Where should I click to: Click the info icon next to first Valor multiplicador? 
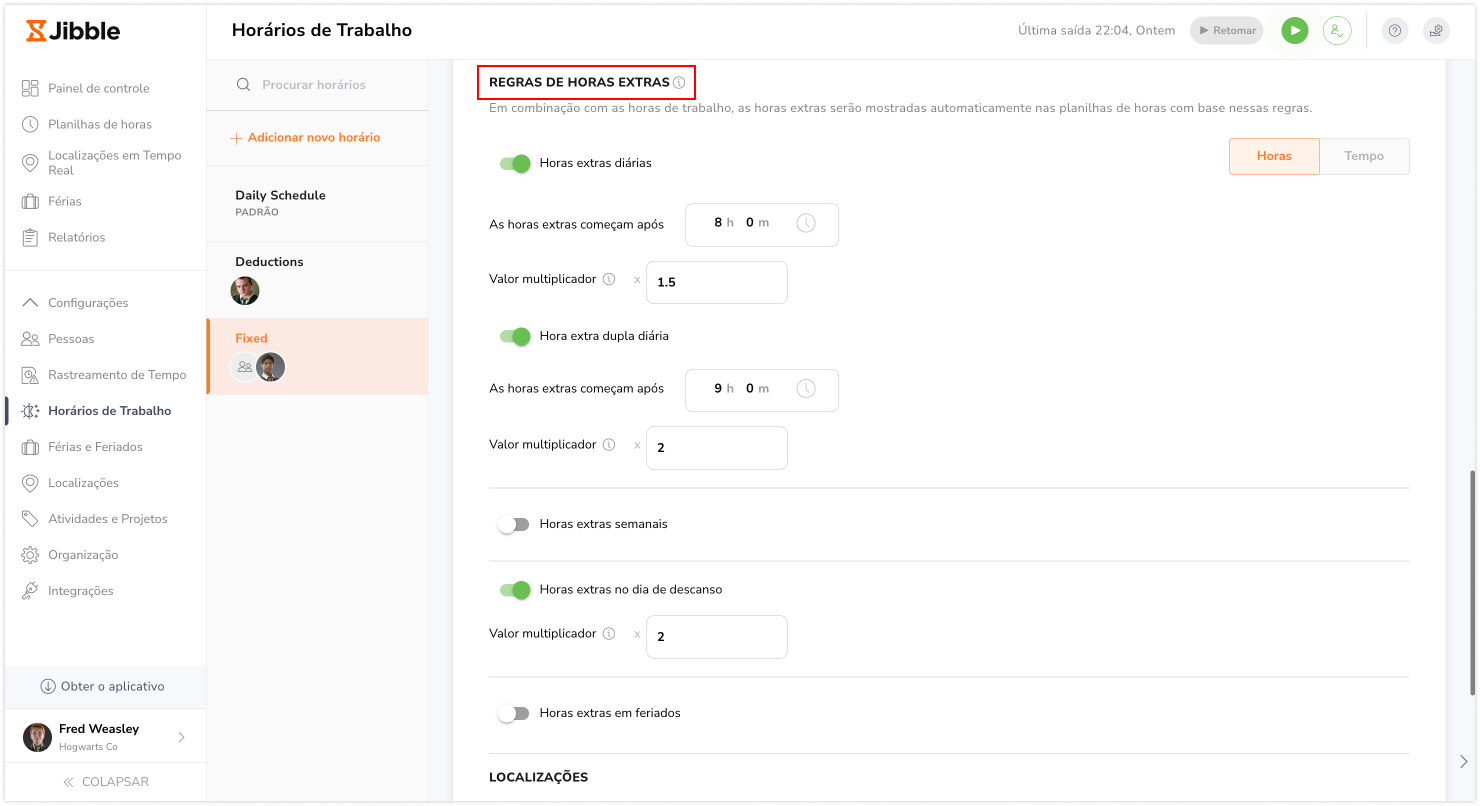coord(609,279)
